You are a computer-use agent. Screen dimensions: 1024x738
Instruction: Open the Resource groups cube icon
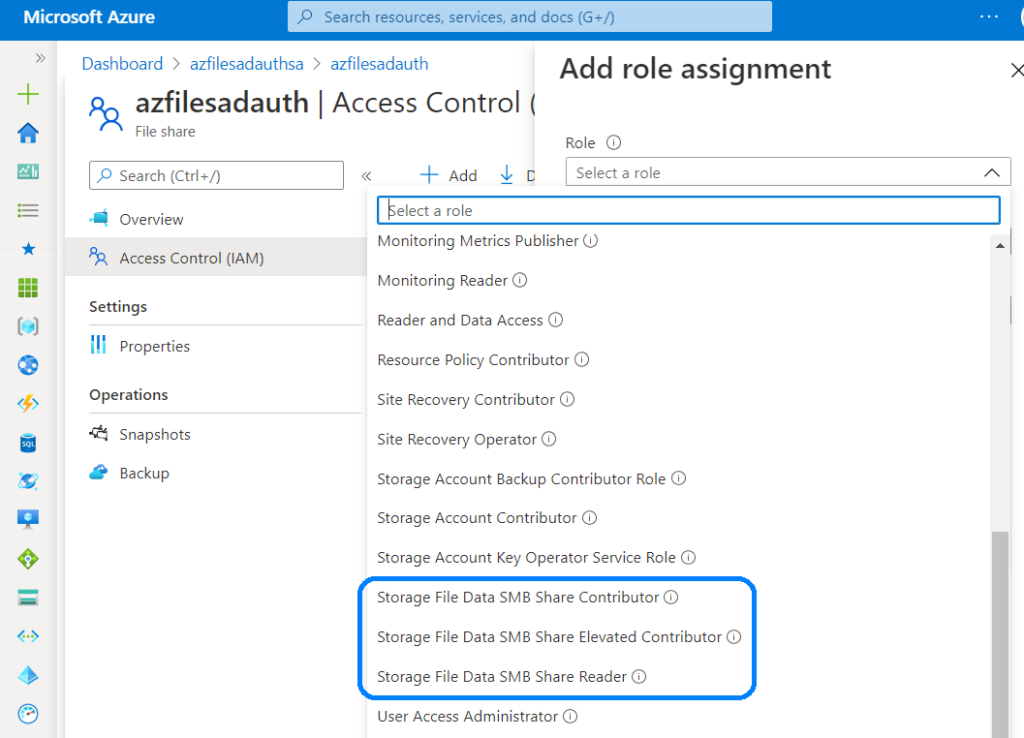(x=27, y=326)
